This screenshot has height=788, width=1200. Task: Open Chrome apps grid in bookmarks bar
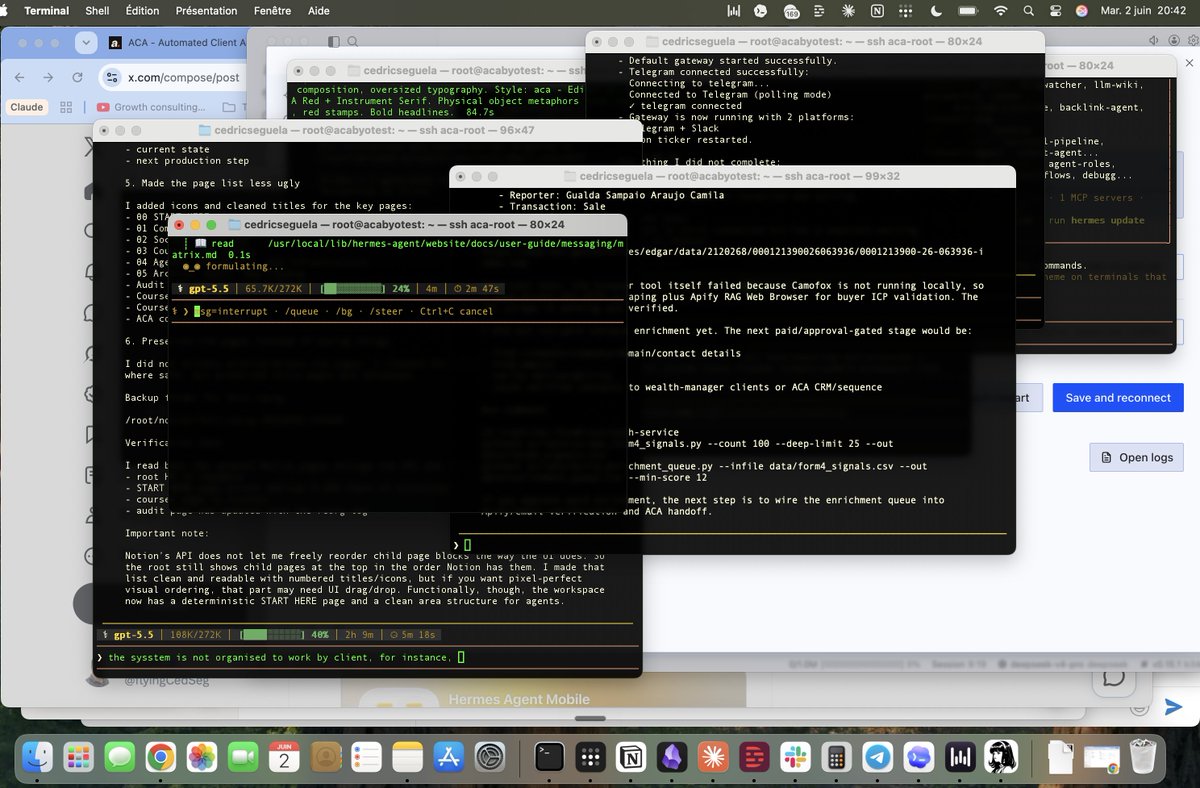coord(66,107)
